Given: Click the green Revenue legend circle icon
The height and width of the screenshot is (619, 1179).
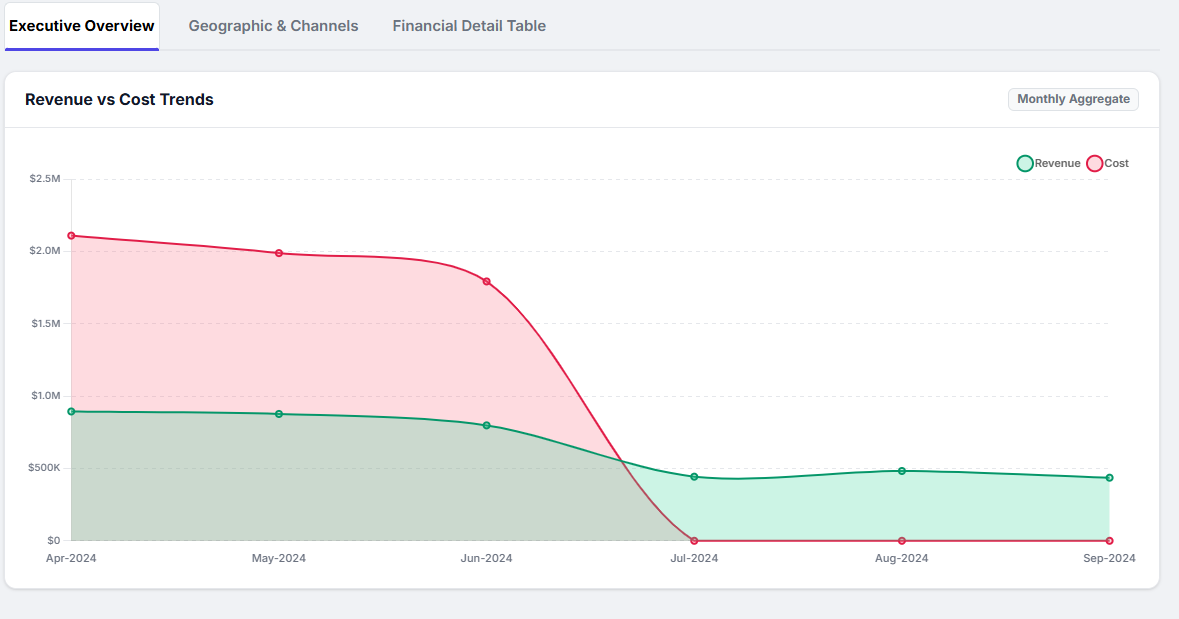Looking at the screenshot, I should tap(1025, 163).
